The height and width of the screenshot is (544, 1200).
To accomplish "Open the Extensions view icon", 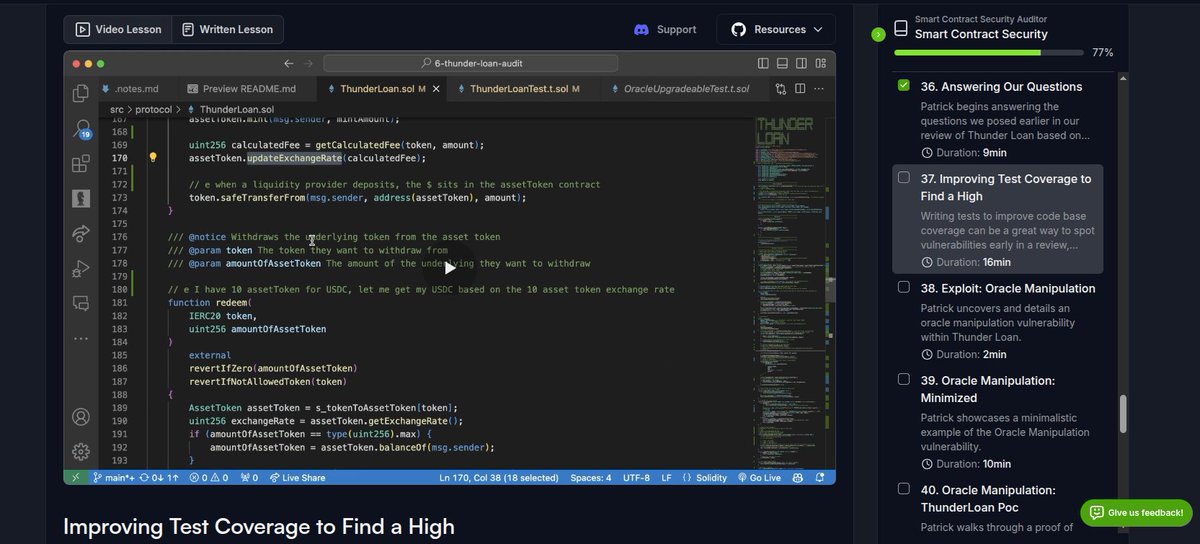I will 81,163.
